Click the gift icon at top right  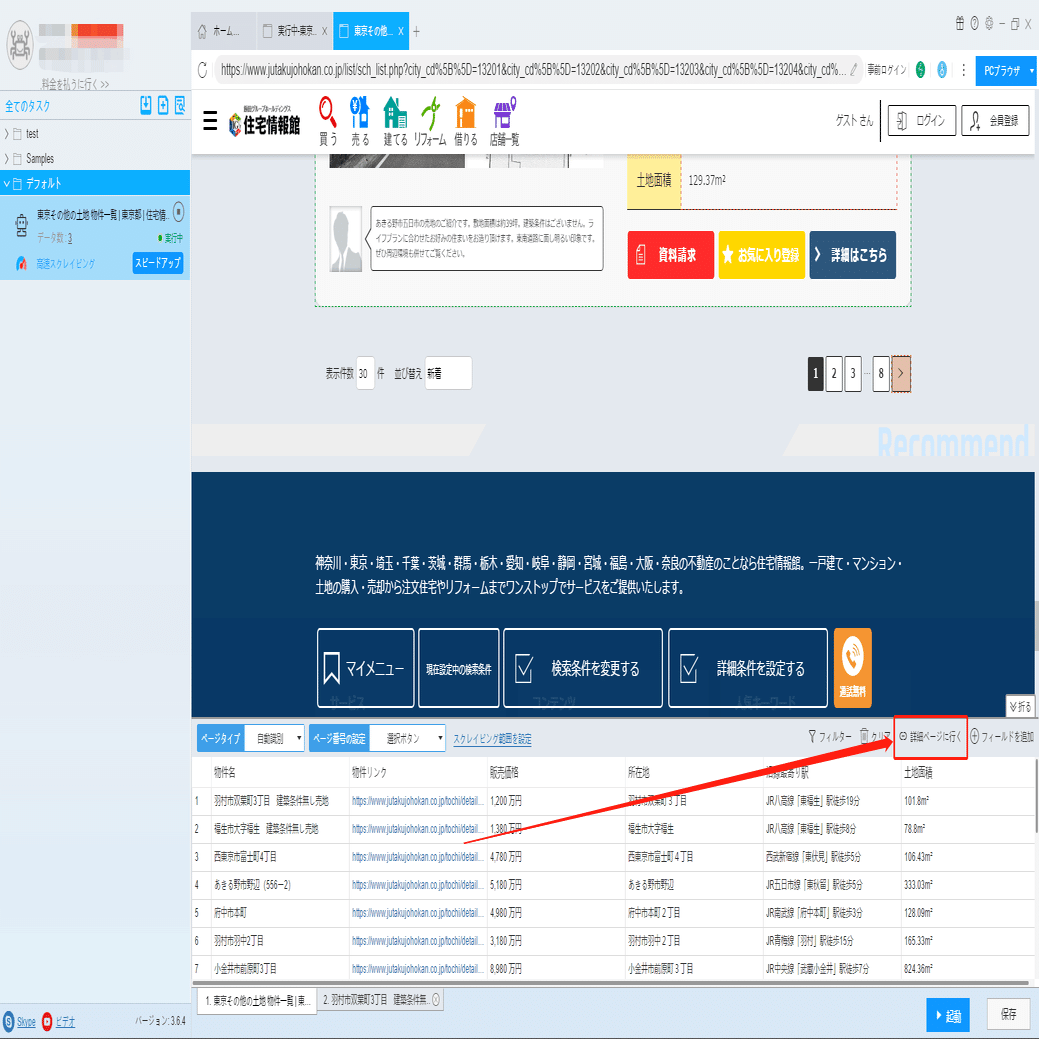[x=959, y=24]
